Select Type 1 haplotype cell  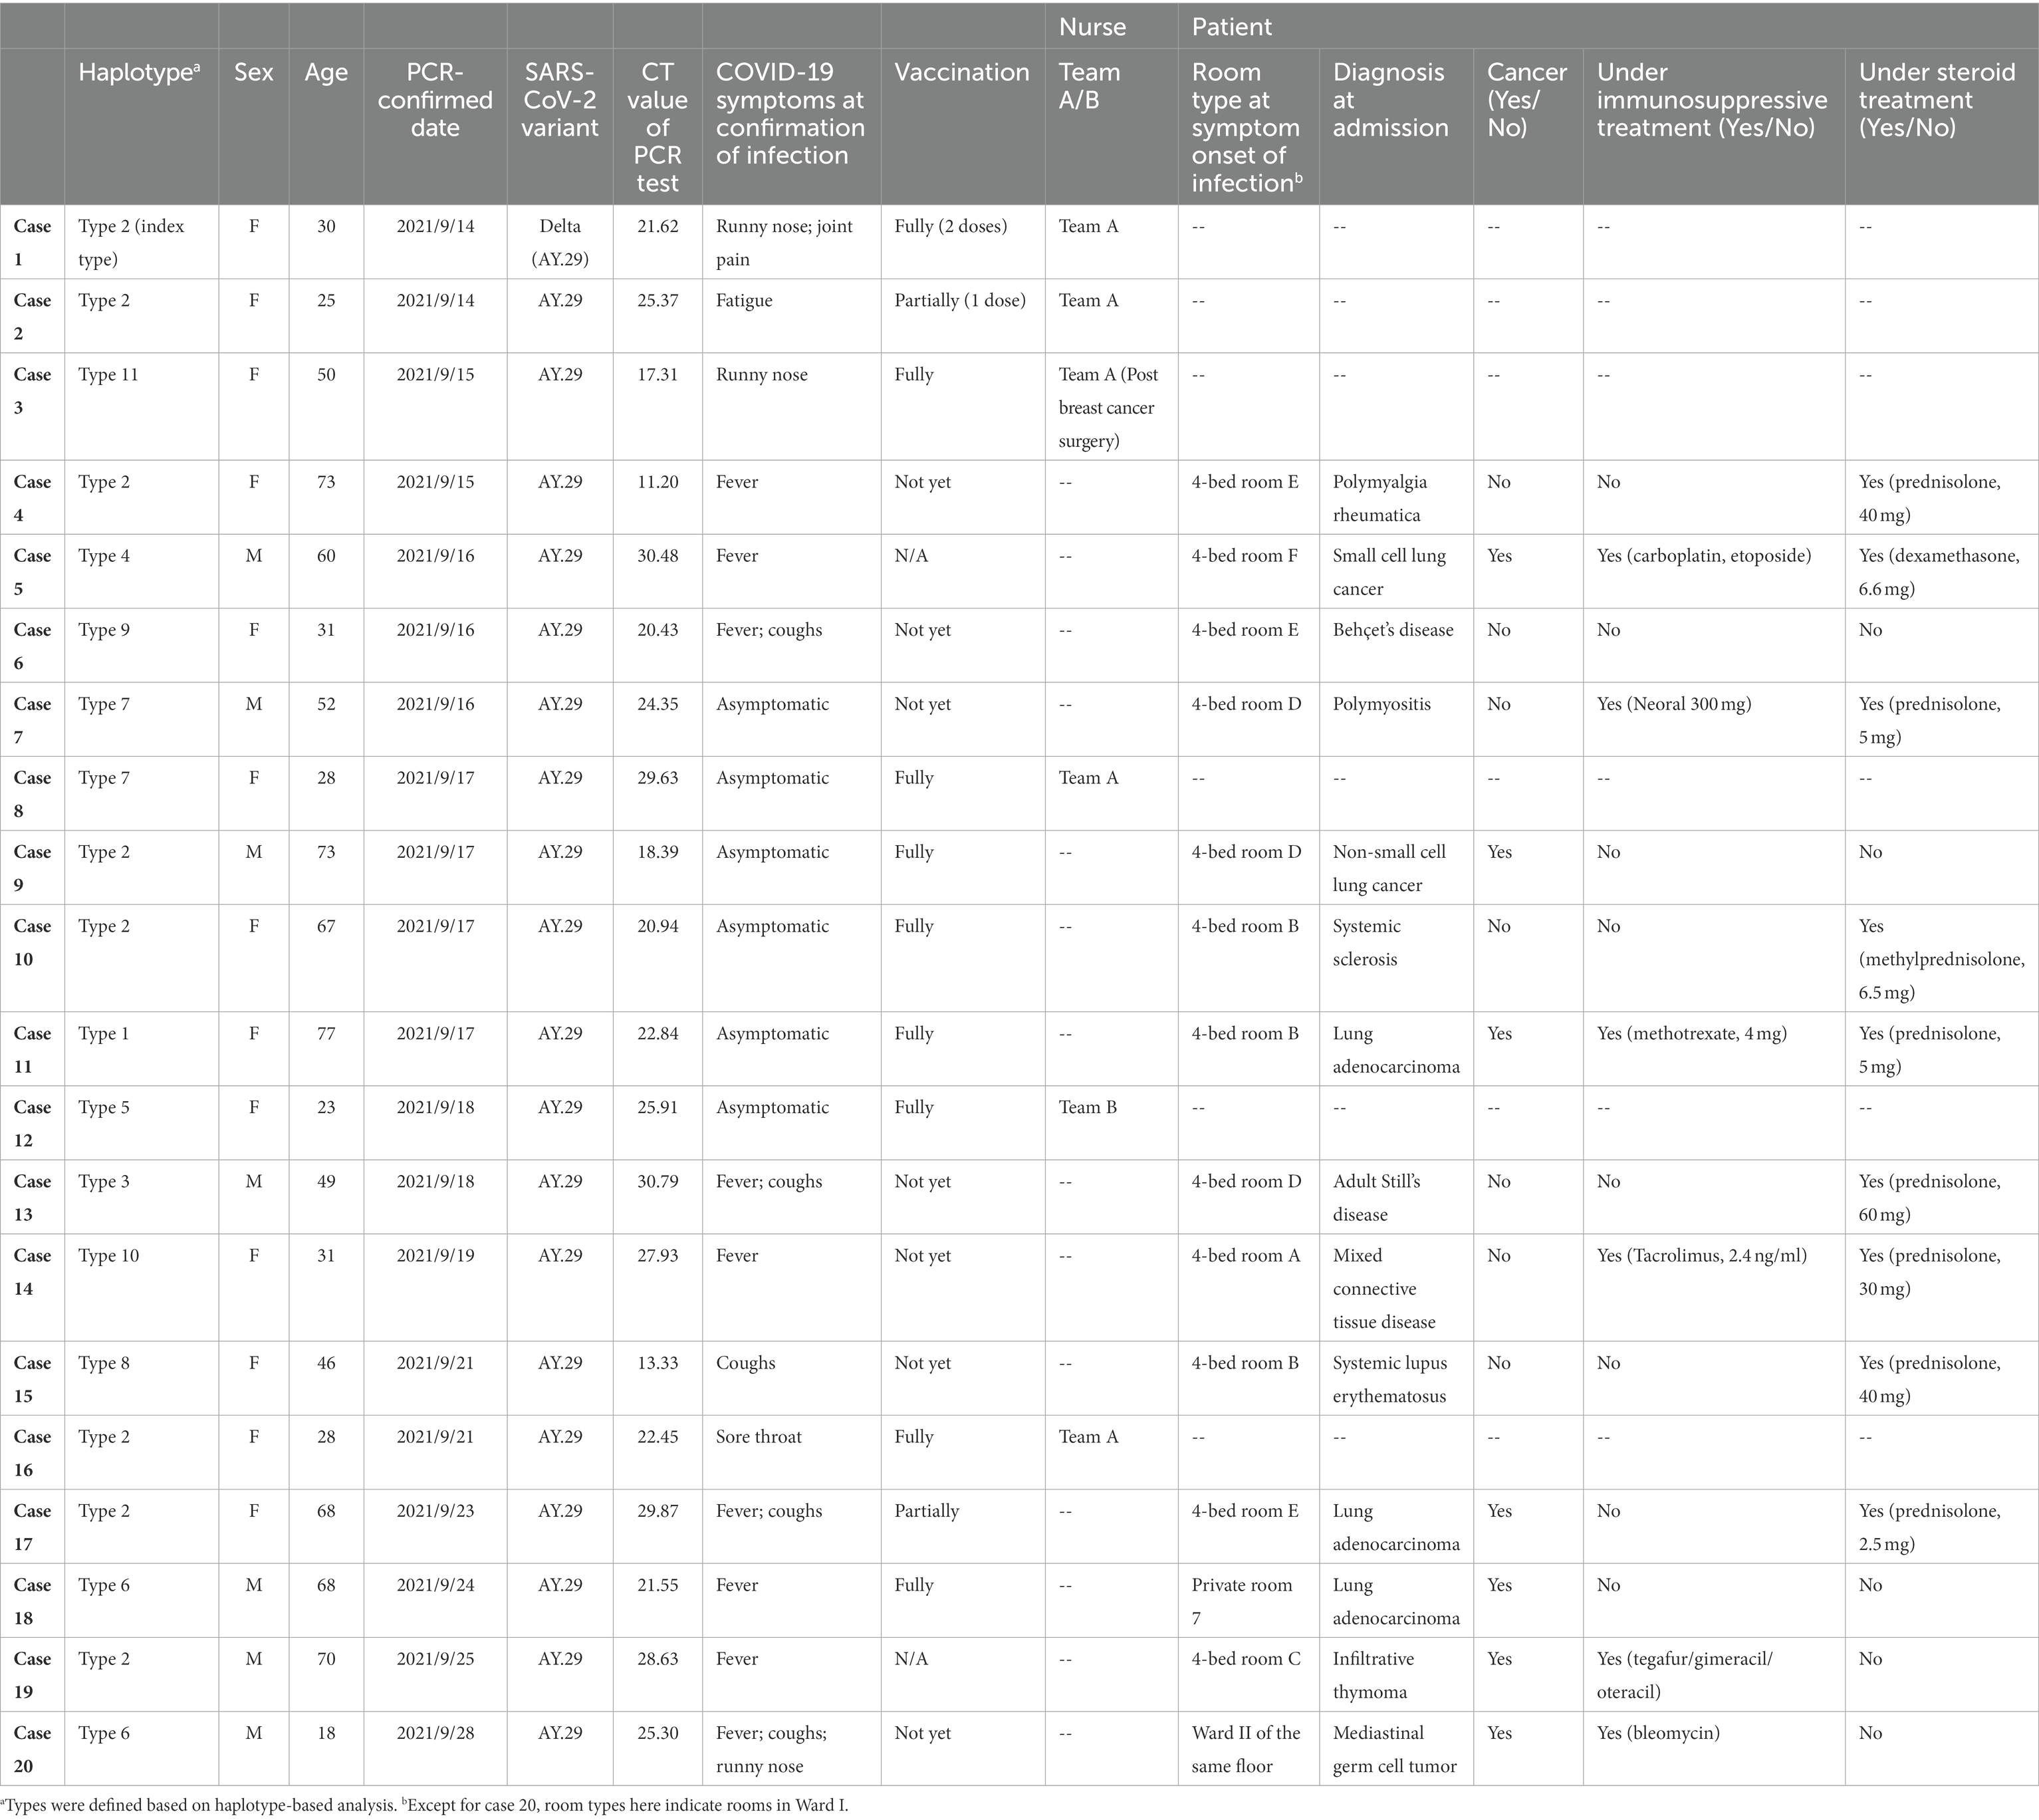[103, 1034]
